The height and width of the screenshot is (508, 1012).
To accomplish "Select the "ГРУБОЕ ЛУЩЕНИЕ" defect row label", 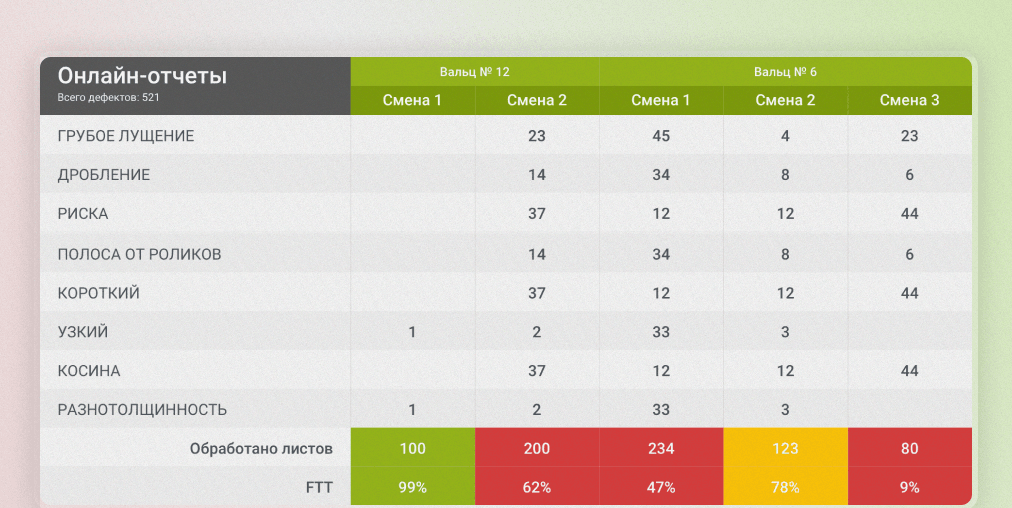I will (126, 136).
